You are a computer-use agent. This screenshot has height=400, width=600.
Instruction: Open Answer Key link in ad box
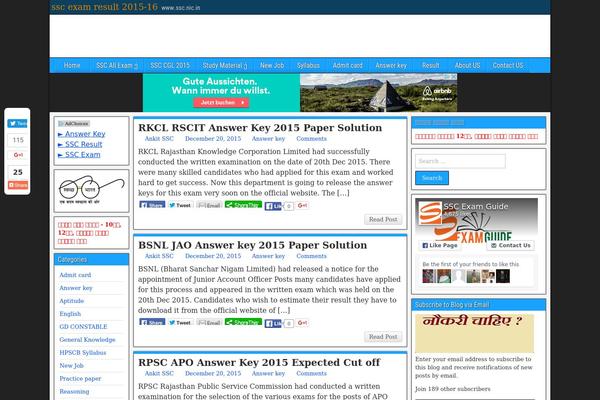(82, 134)
